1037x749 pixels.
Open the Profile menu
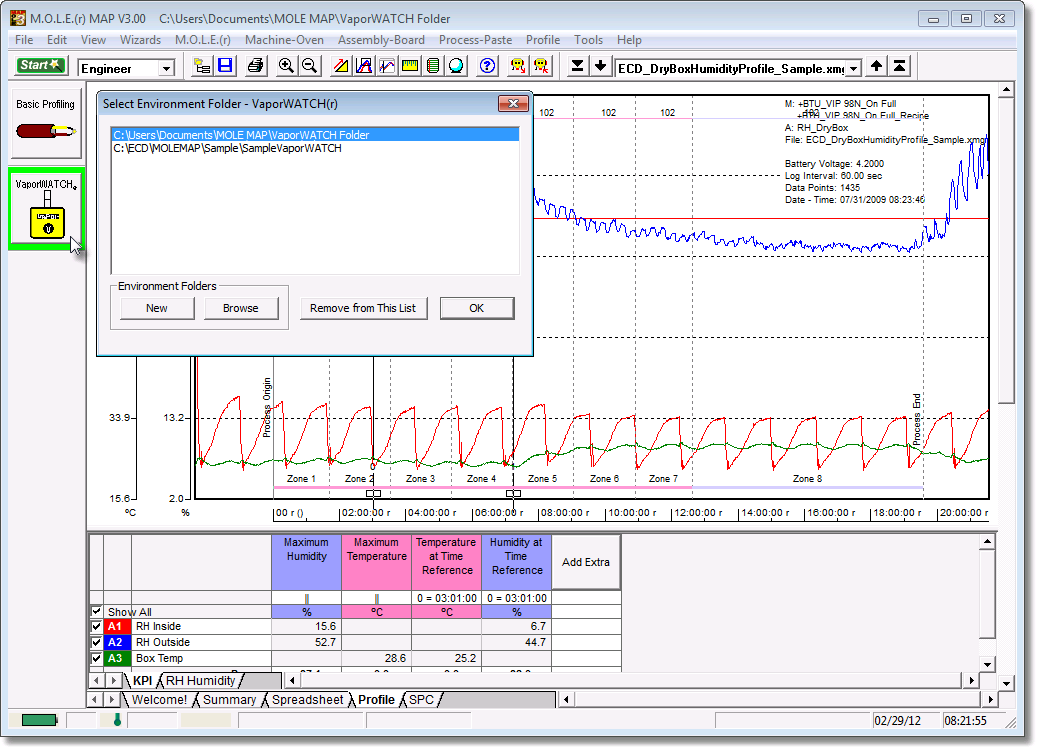(543, 40)
